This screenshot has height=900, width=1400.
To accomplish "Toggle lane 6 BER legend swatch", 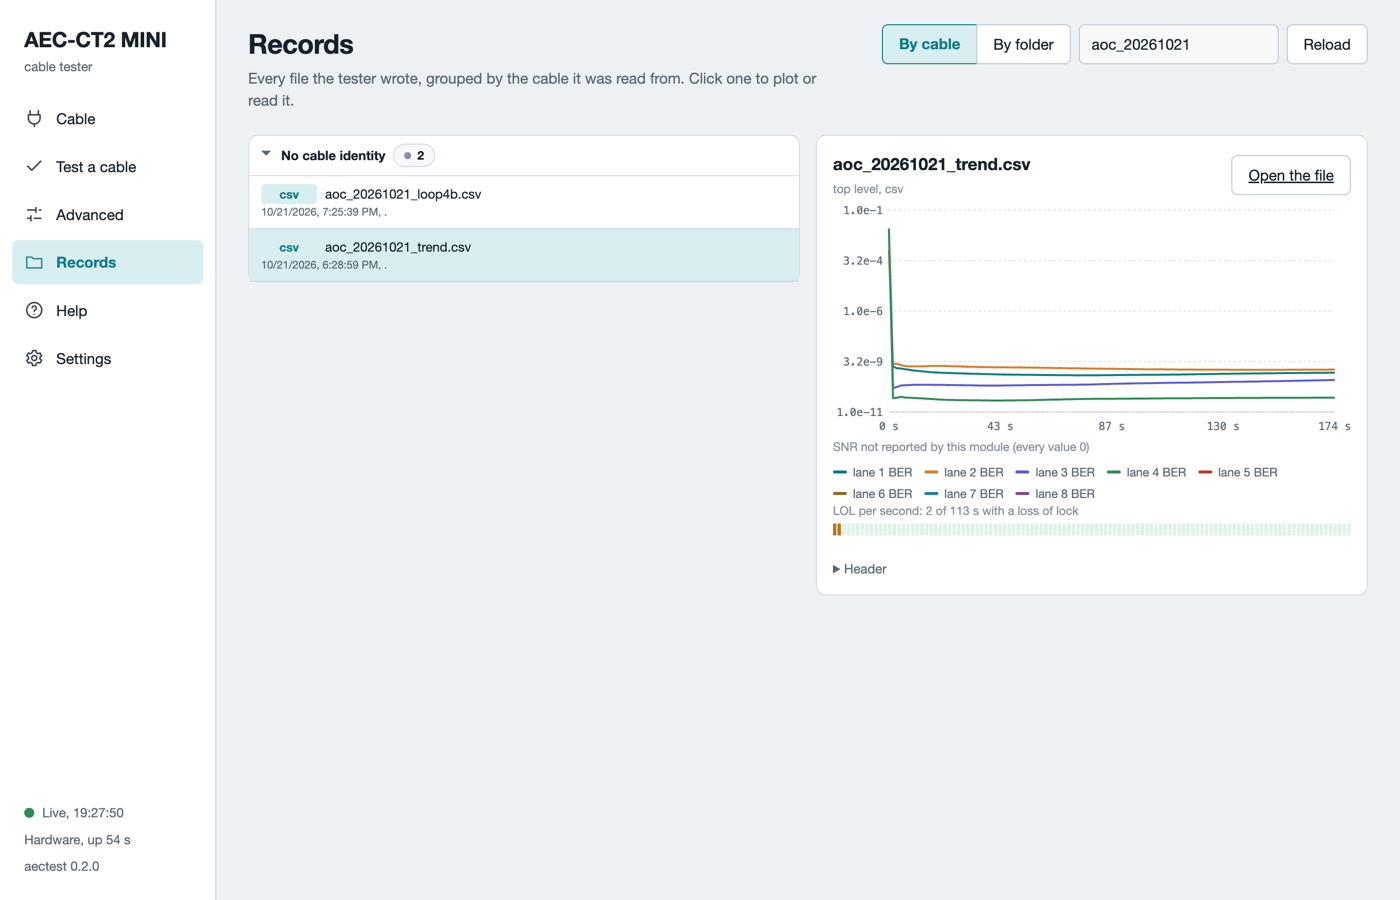I will 840,493.
